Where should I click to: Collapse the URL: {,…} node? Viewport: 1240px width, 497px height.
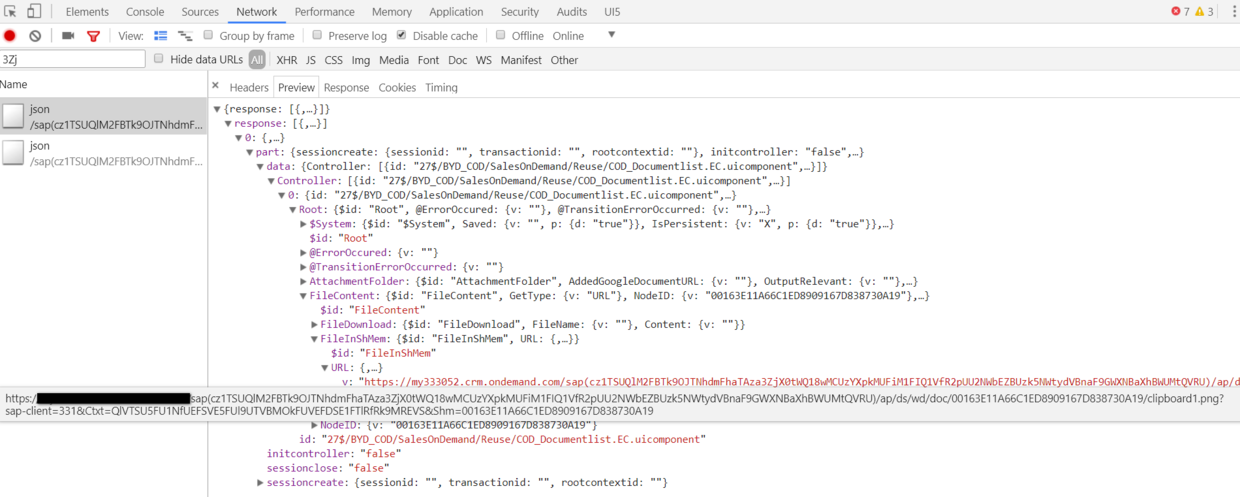[326, 368]
